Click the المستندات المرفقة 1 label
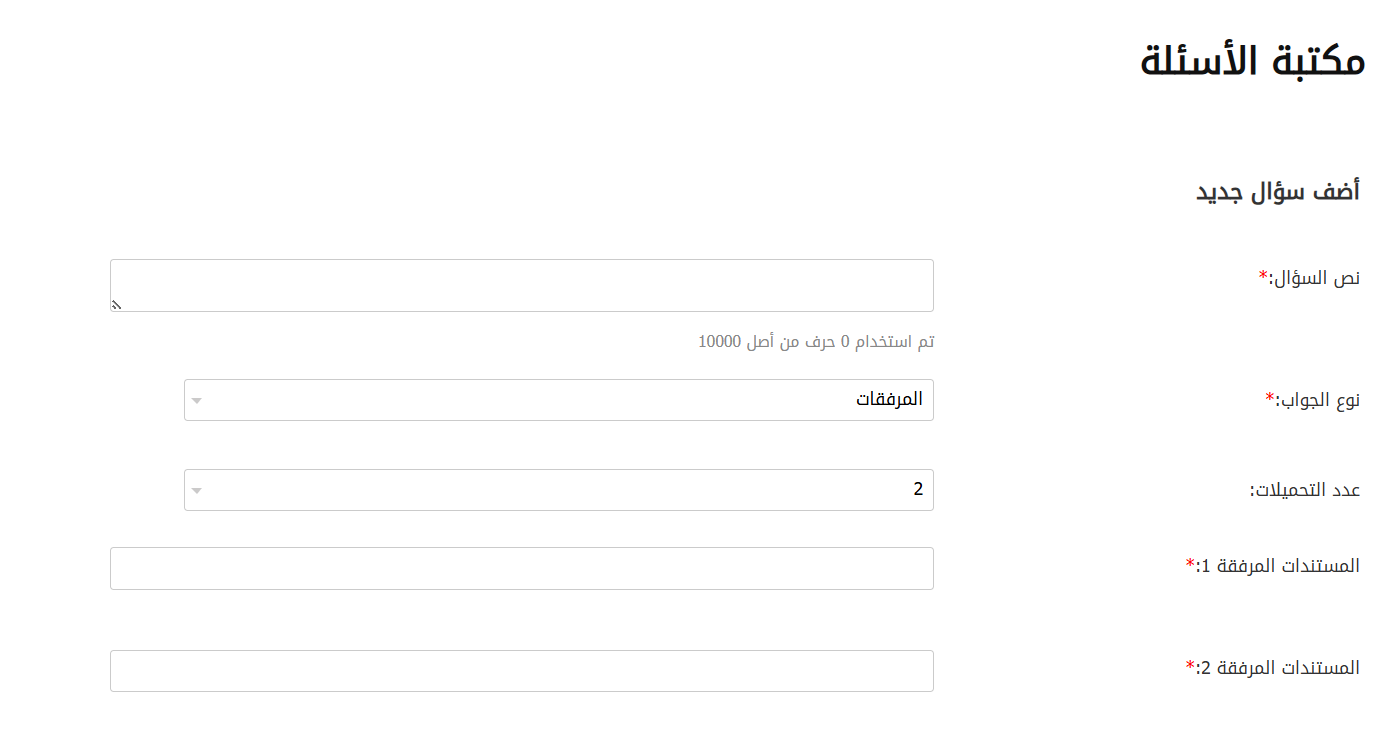The width and height of the screenshot is (1396, 730). point(1278,566)
